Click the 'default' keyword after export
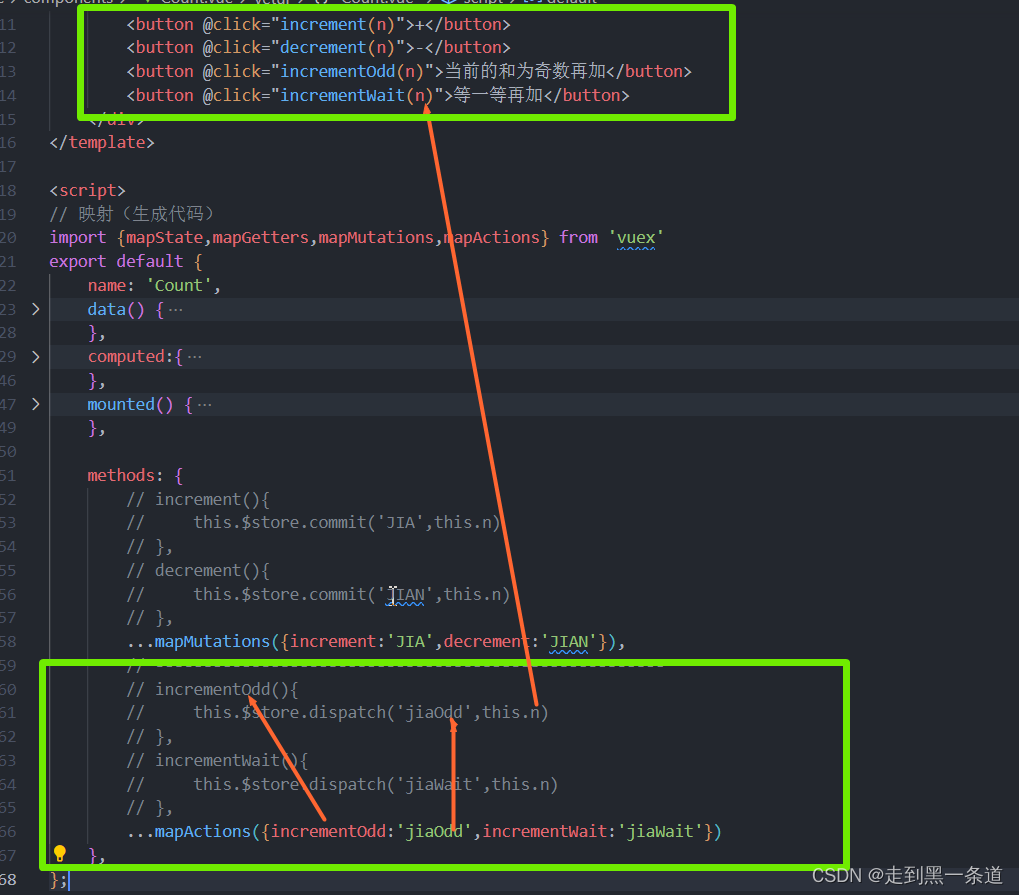1019x895 pixels. [x=149, y=261]
